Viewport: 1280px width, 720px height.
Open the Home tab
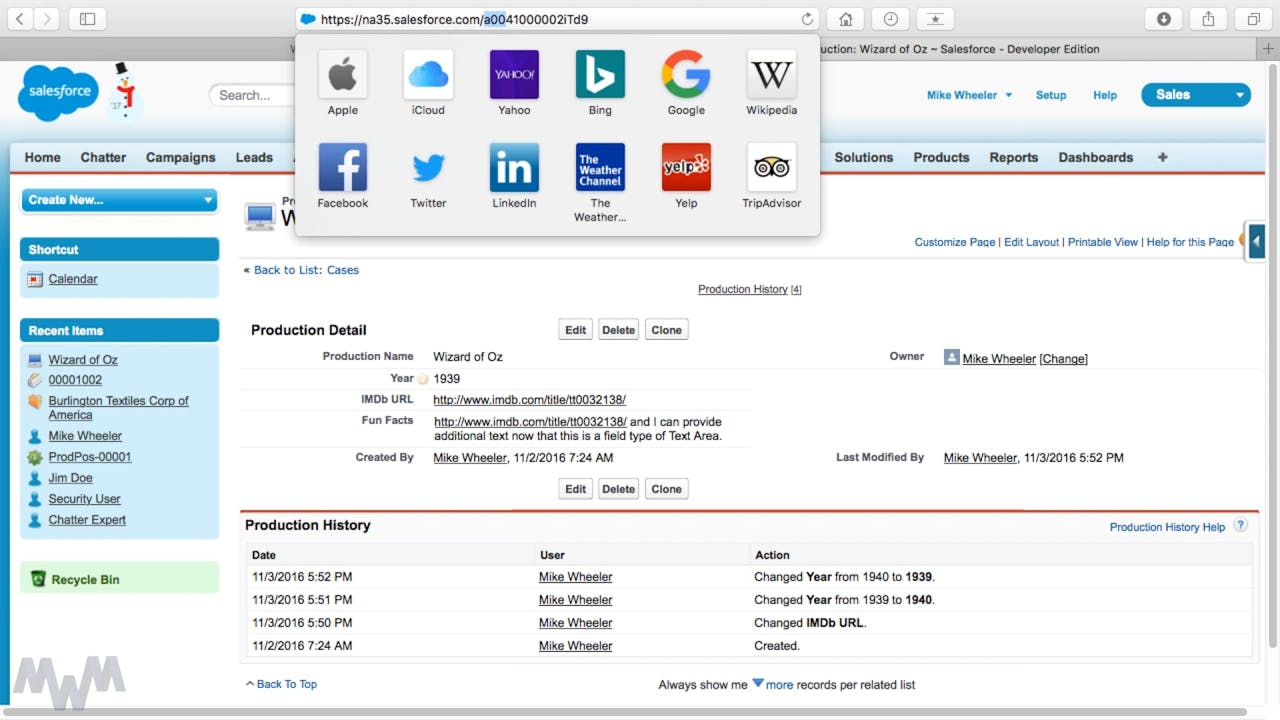click(43, 157)
